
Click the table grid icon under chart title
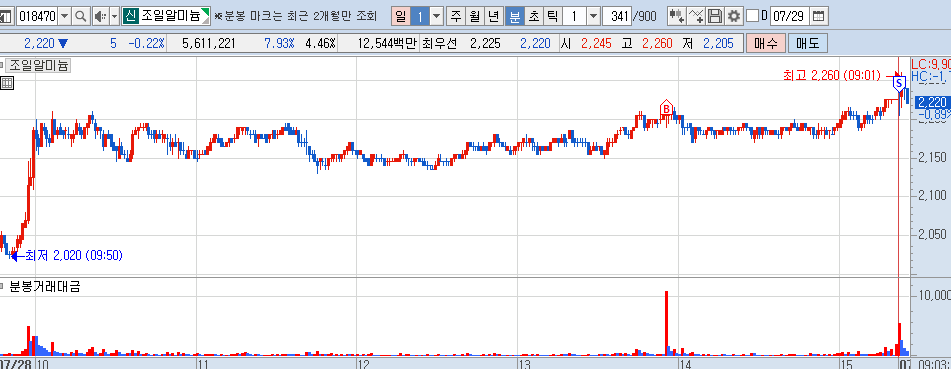click(7, 84)
